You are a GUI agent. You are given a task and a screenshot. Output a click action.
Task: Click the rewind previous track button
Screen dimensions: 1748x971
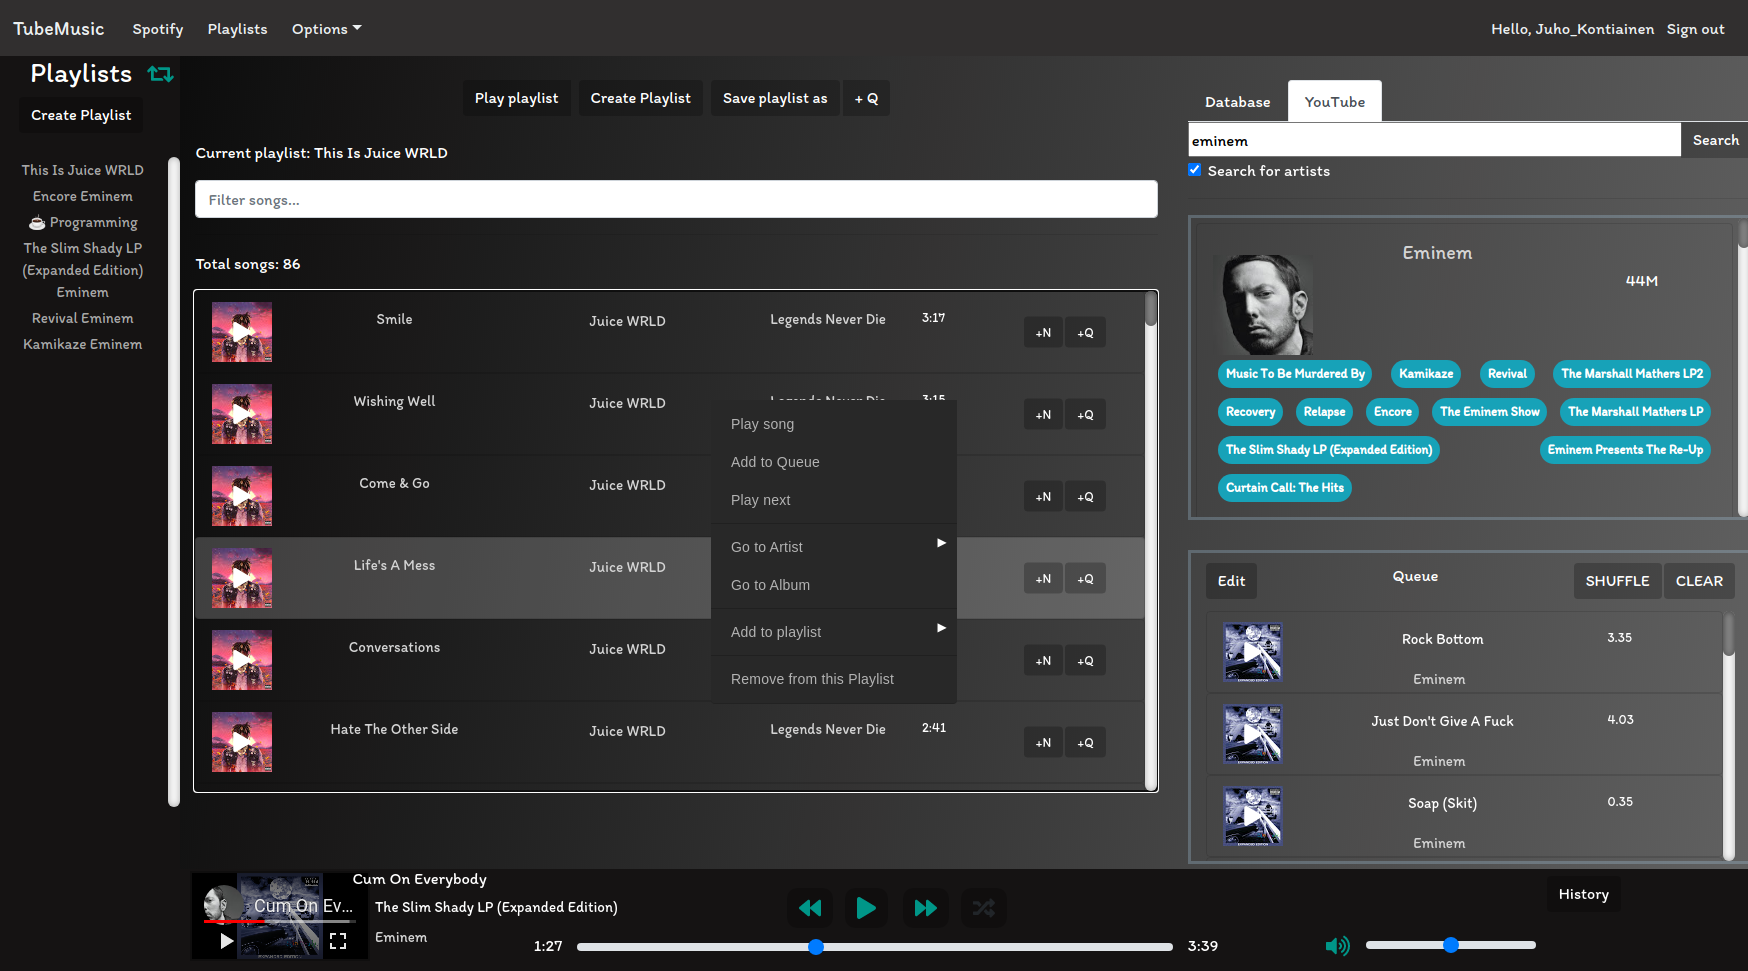(x=810, y=908)
